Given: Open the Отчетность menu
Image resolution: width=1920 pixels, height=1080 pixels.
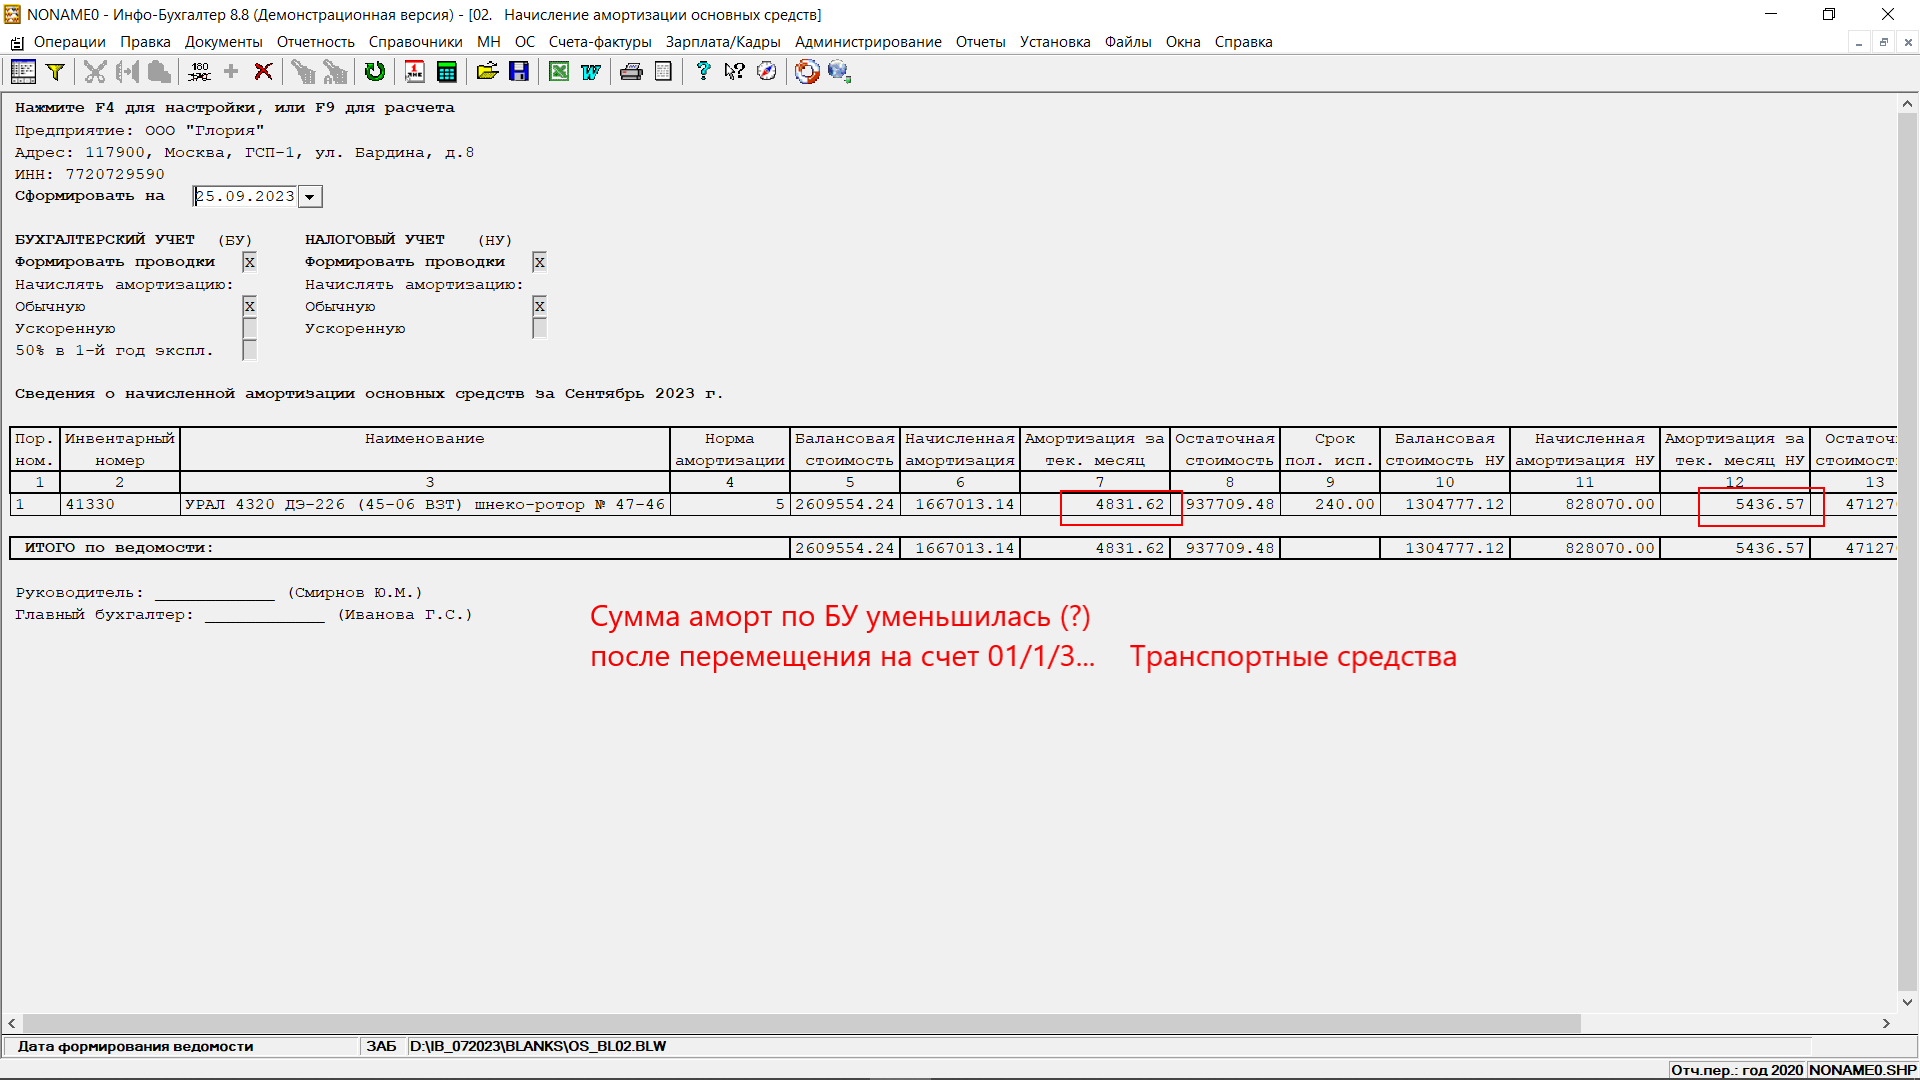Looking at the screenshot, I should pyautogui.click(x=315, y=42).
